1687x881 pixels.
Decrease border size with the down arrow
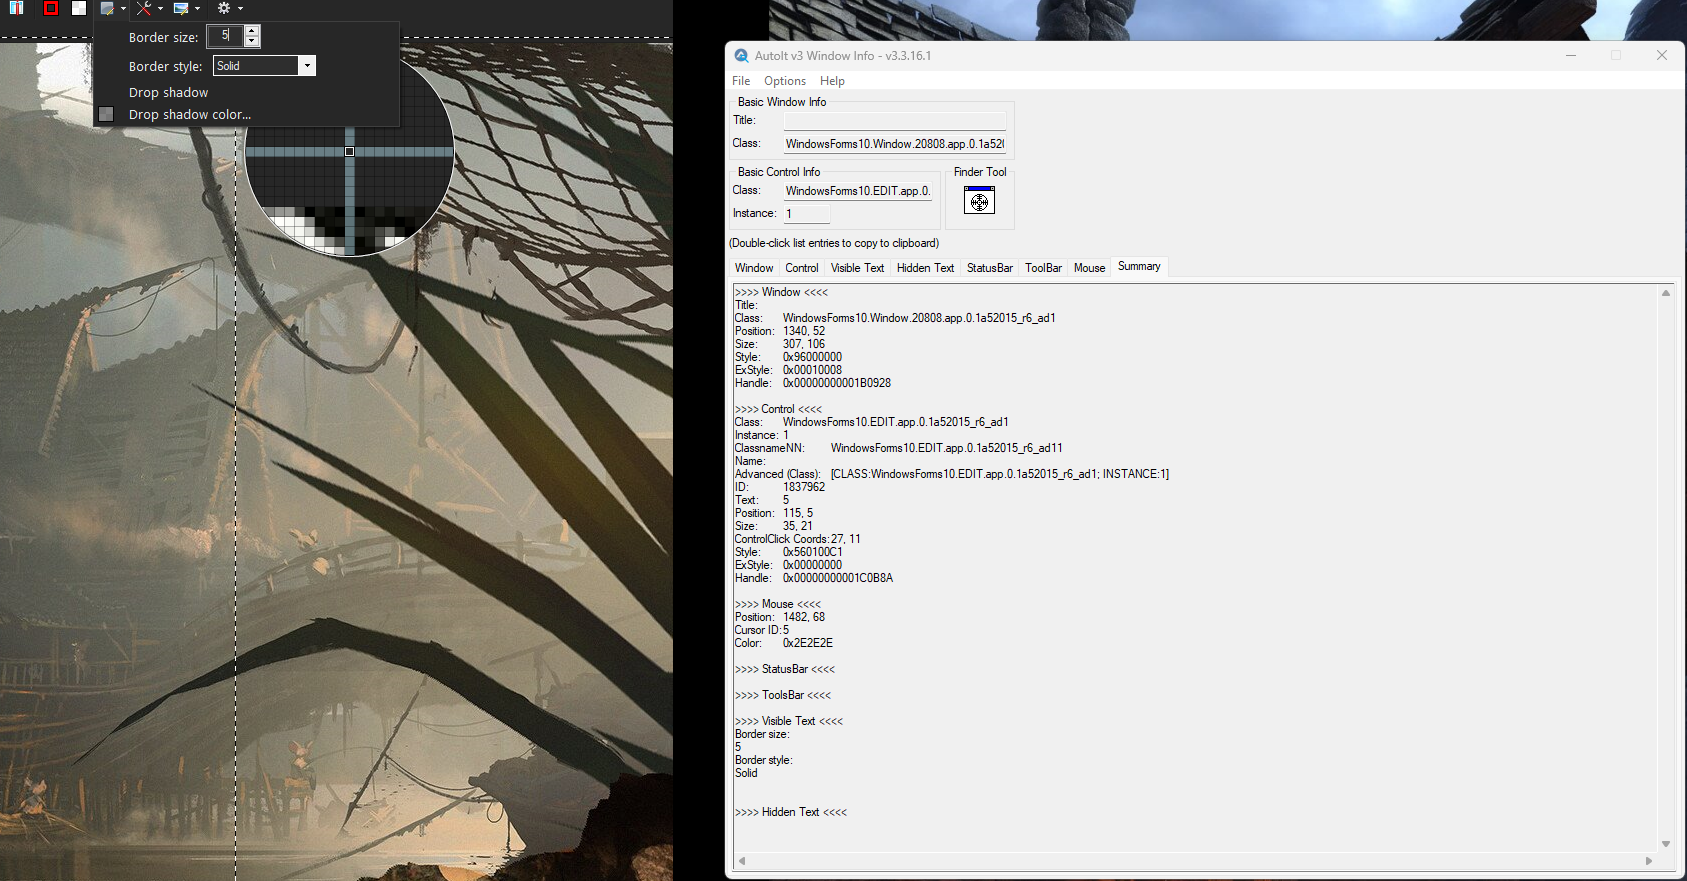(252, 42)
